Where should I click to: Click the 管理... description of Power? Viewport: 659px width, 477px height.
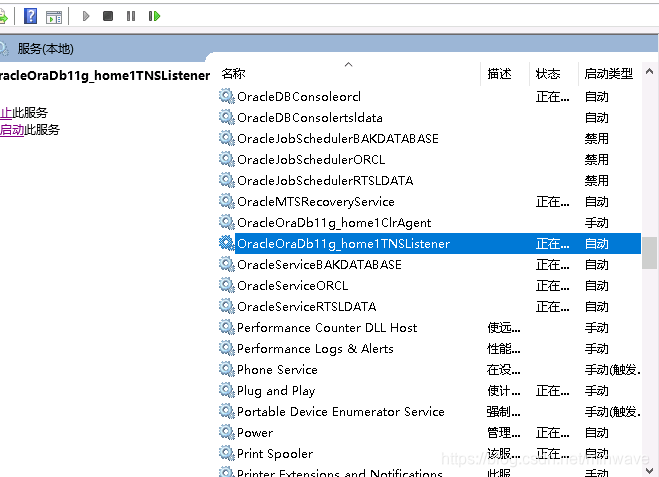[x=503, y=433]
